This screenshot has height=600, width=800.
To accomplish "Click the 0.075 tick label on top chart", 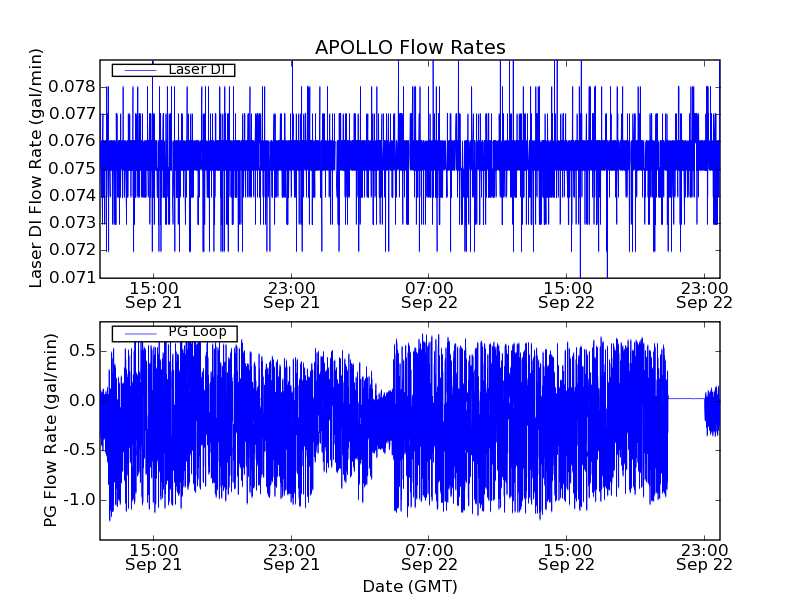I will [x=72, y=168].
